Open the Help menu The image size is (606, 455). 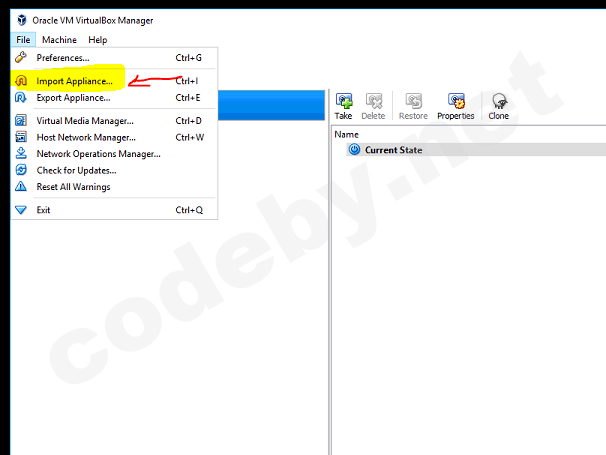click(x=97, y=40)
